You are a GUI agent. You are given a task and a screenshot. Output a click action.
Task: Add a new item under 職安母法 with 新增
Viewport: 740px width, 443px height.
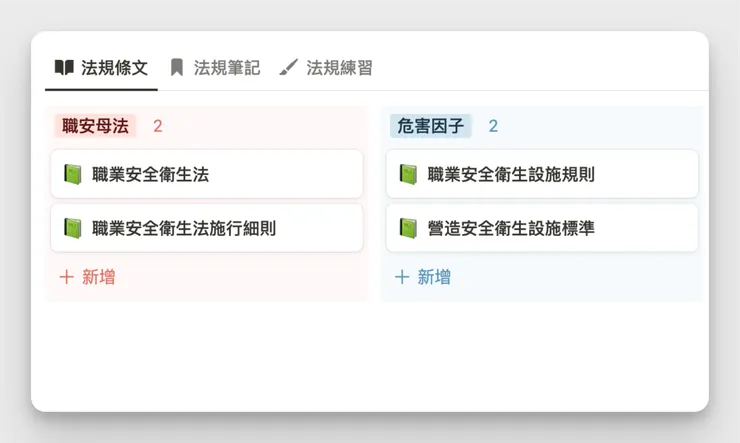[x=87, y=277]
